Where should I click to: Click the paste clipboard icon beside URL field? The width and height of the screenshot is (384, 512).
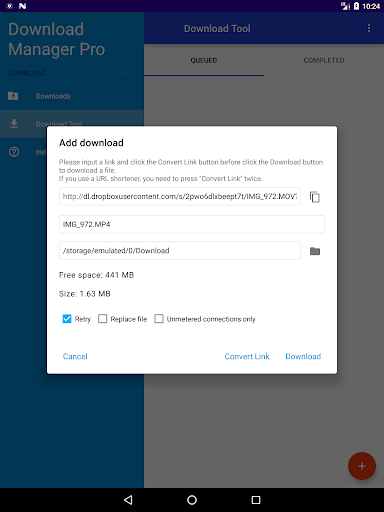point(315,197)
